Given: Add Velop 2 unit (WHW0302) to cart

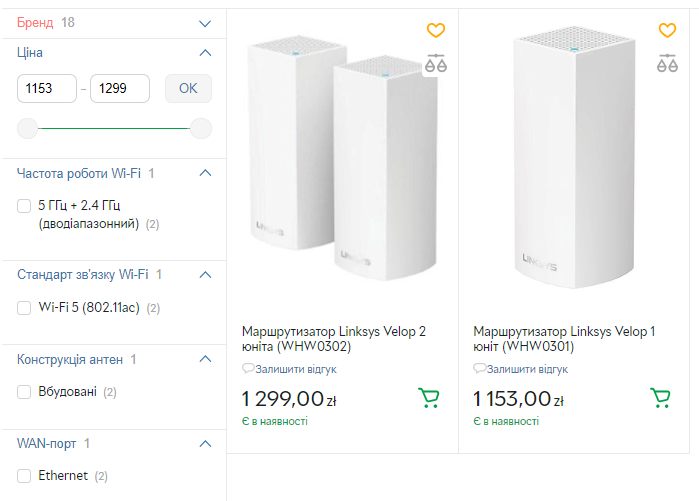Looking at the screenshot, I should (429, 398).
